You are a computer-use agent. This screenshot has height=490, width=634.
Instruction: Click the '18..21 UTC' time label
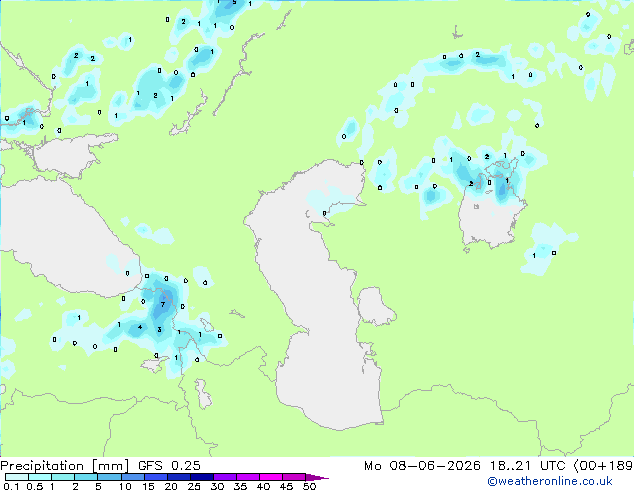pos(528,466)
